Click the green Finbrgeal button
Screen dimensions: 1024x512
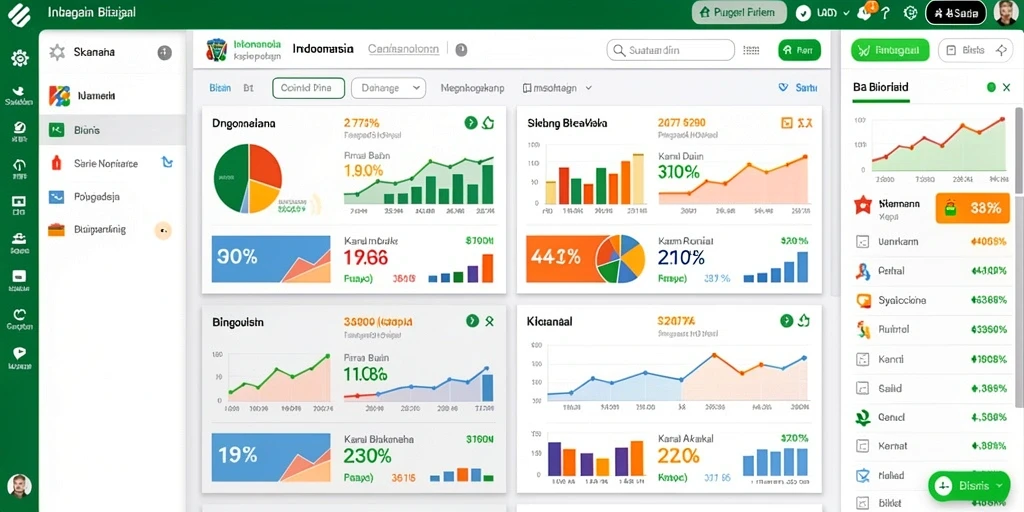pos(889,50)
